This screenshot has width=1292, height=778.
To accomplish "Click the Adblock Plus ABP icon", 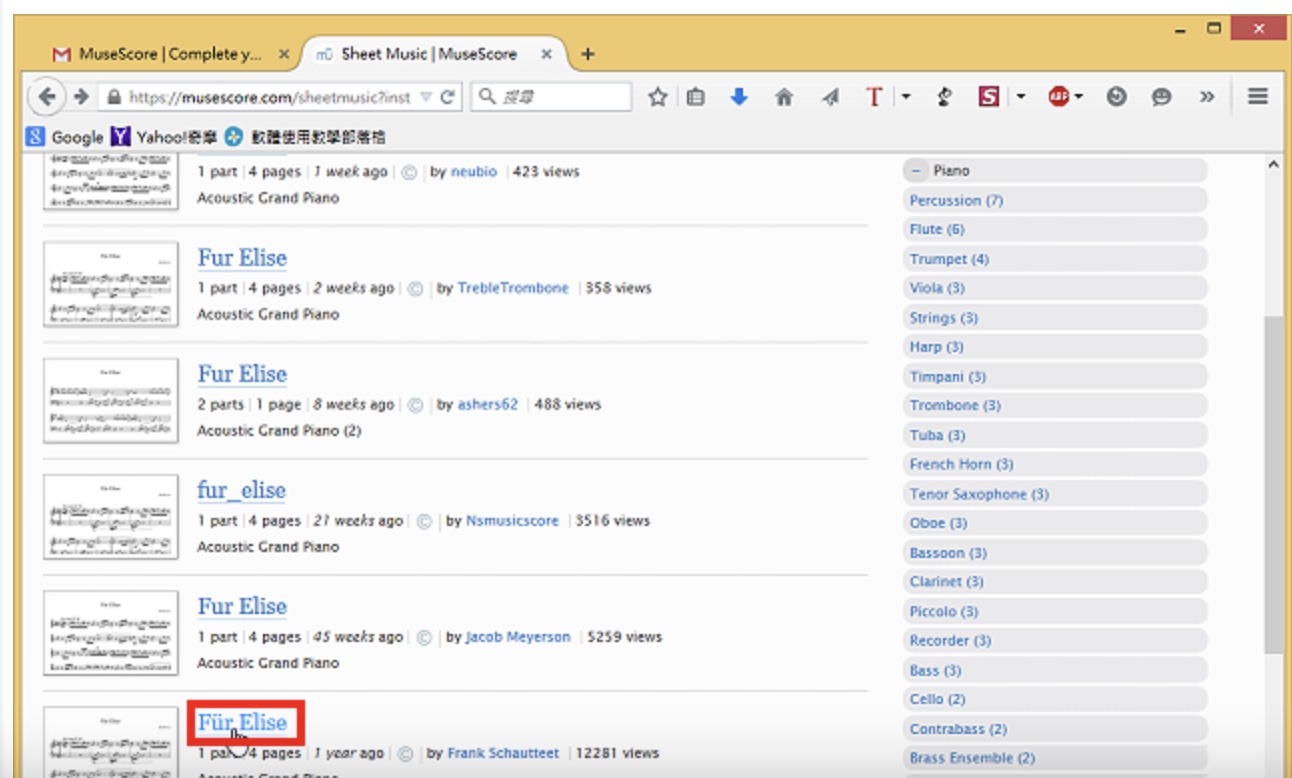I will [1059, 97].
